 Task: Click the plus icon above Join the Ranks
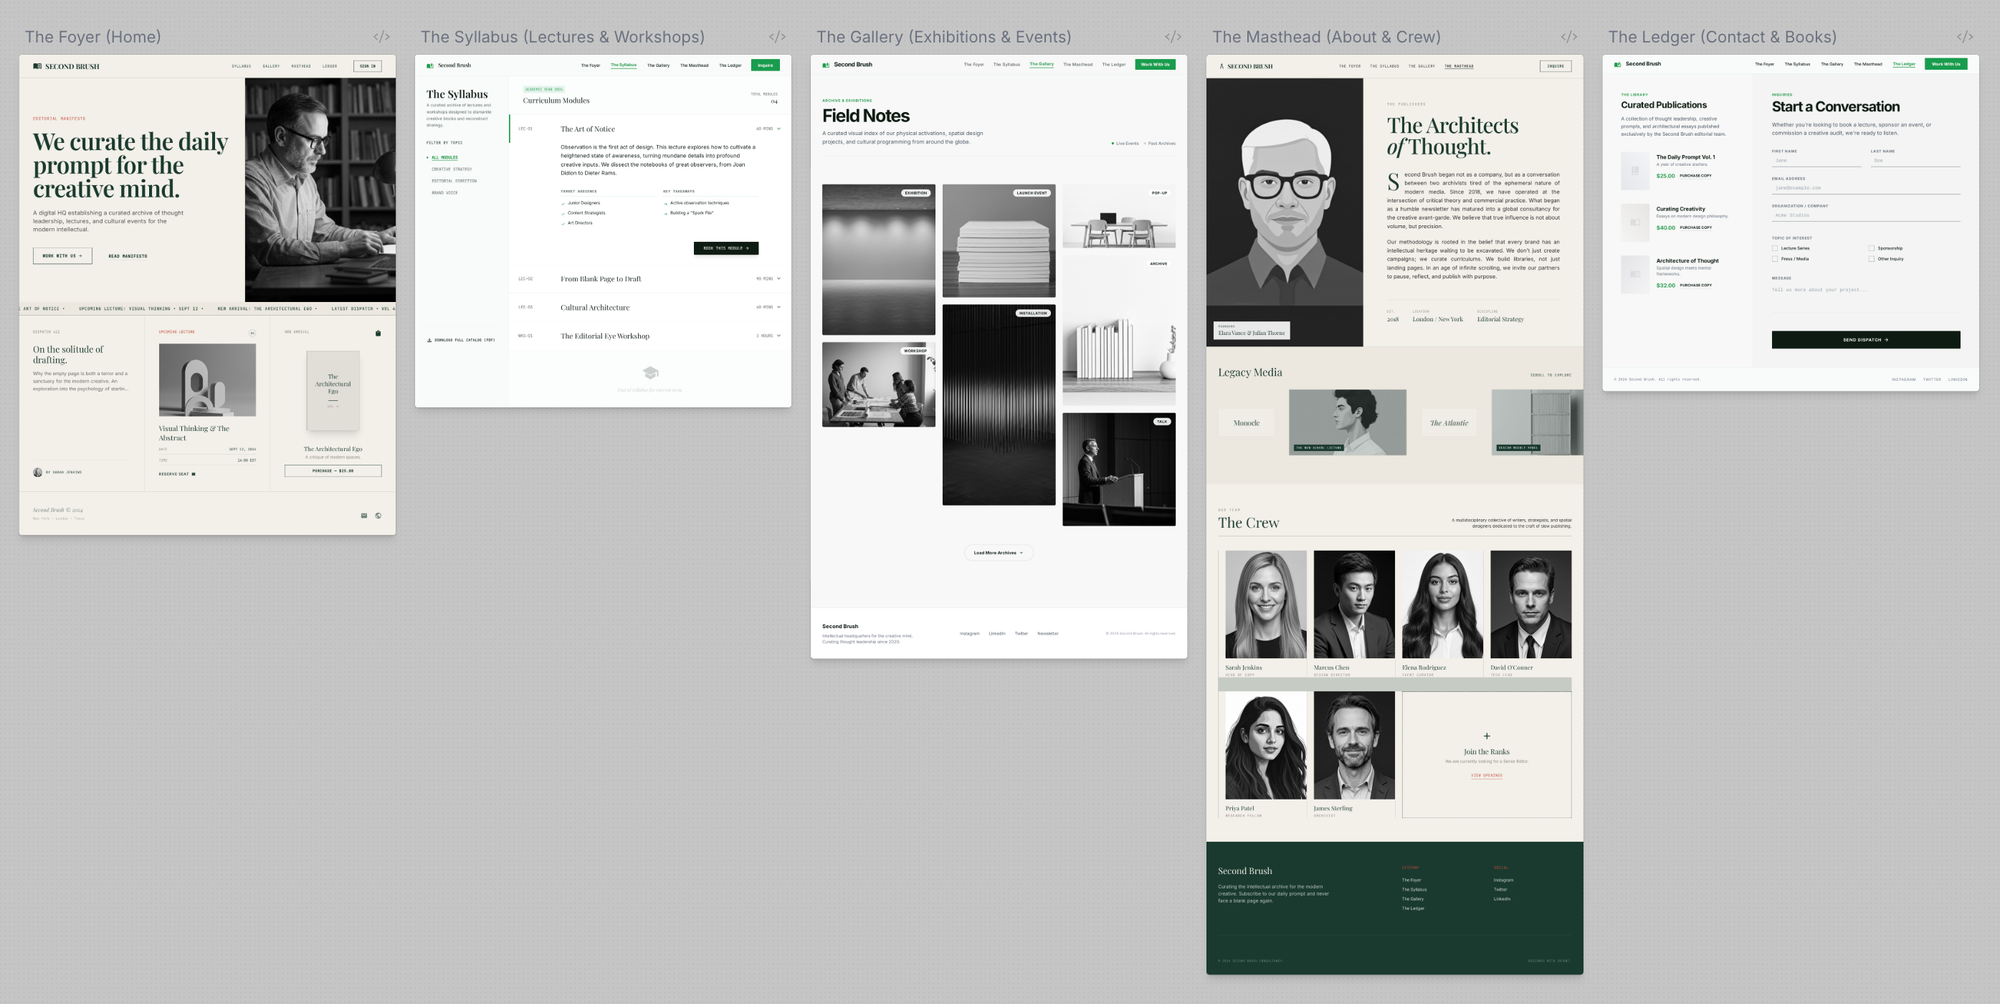pos(1486,736)
